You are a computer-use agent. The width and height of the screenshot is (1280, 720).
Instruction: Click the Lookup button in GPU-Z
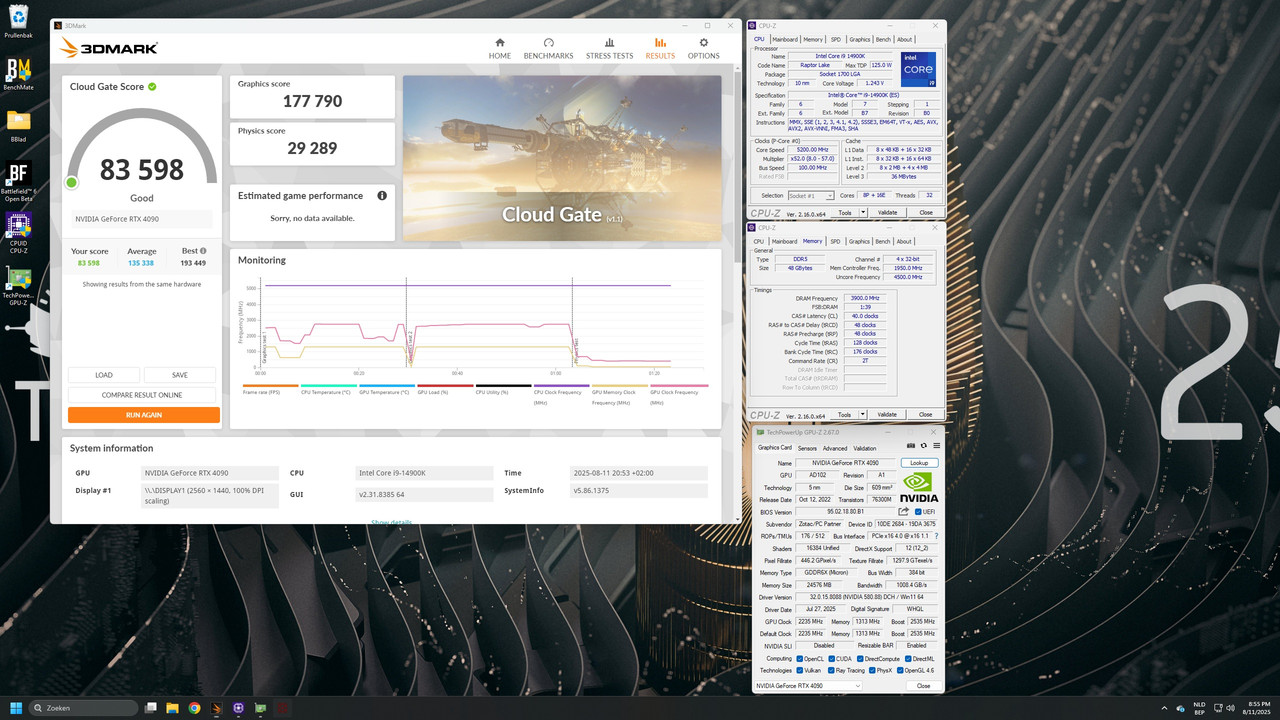coord(919,463)
